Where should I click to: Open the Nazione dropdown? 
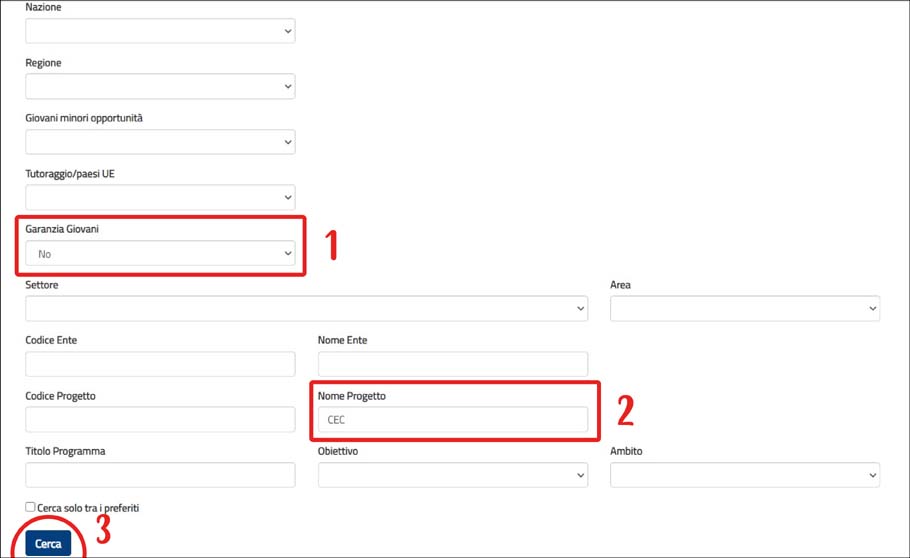160,31
